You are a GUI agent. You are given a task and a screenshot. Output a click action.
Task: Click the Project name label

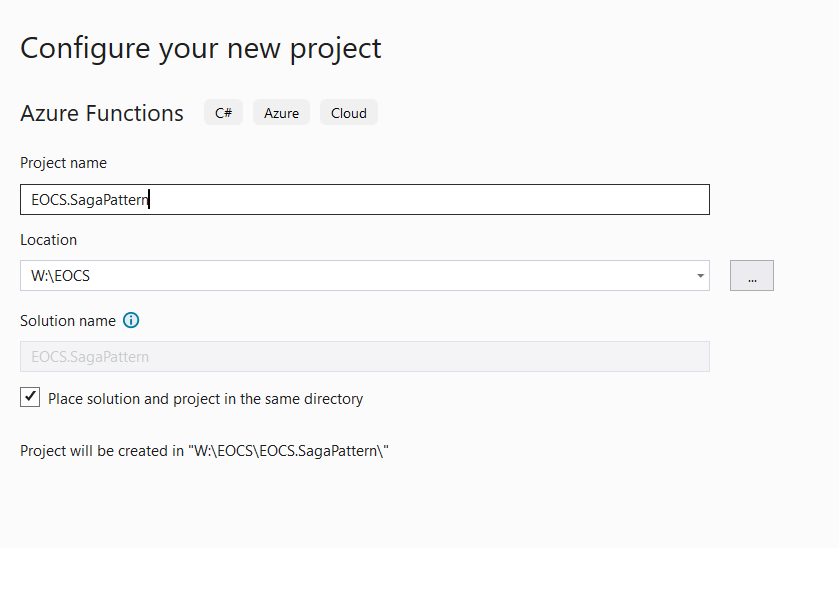point(63,163)
